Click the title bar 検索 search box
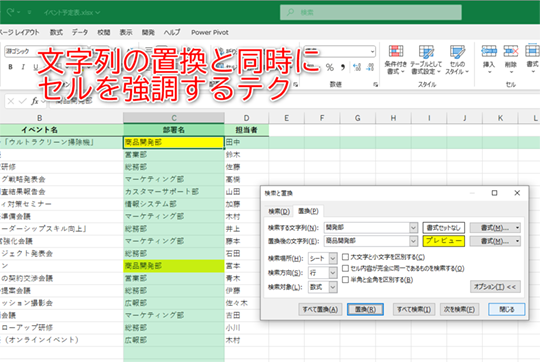 tap(371, 12)
